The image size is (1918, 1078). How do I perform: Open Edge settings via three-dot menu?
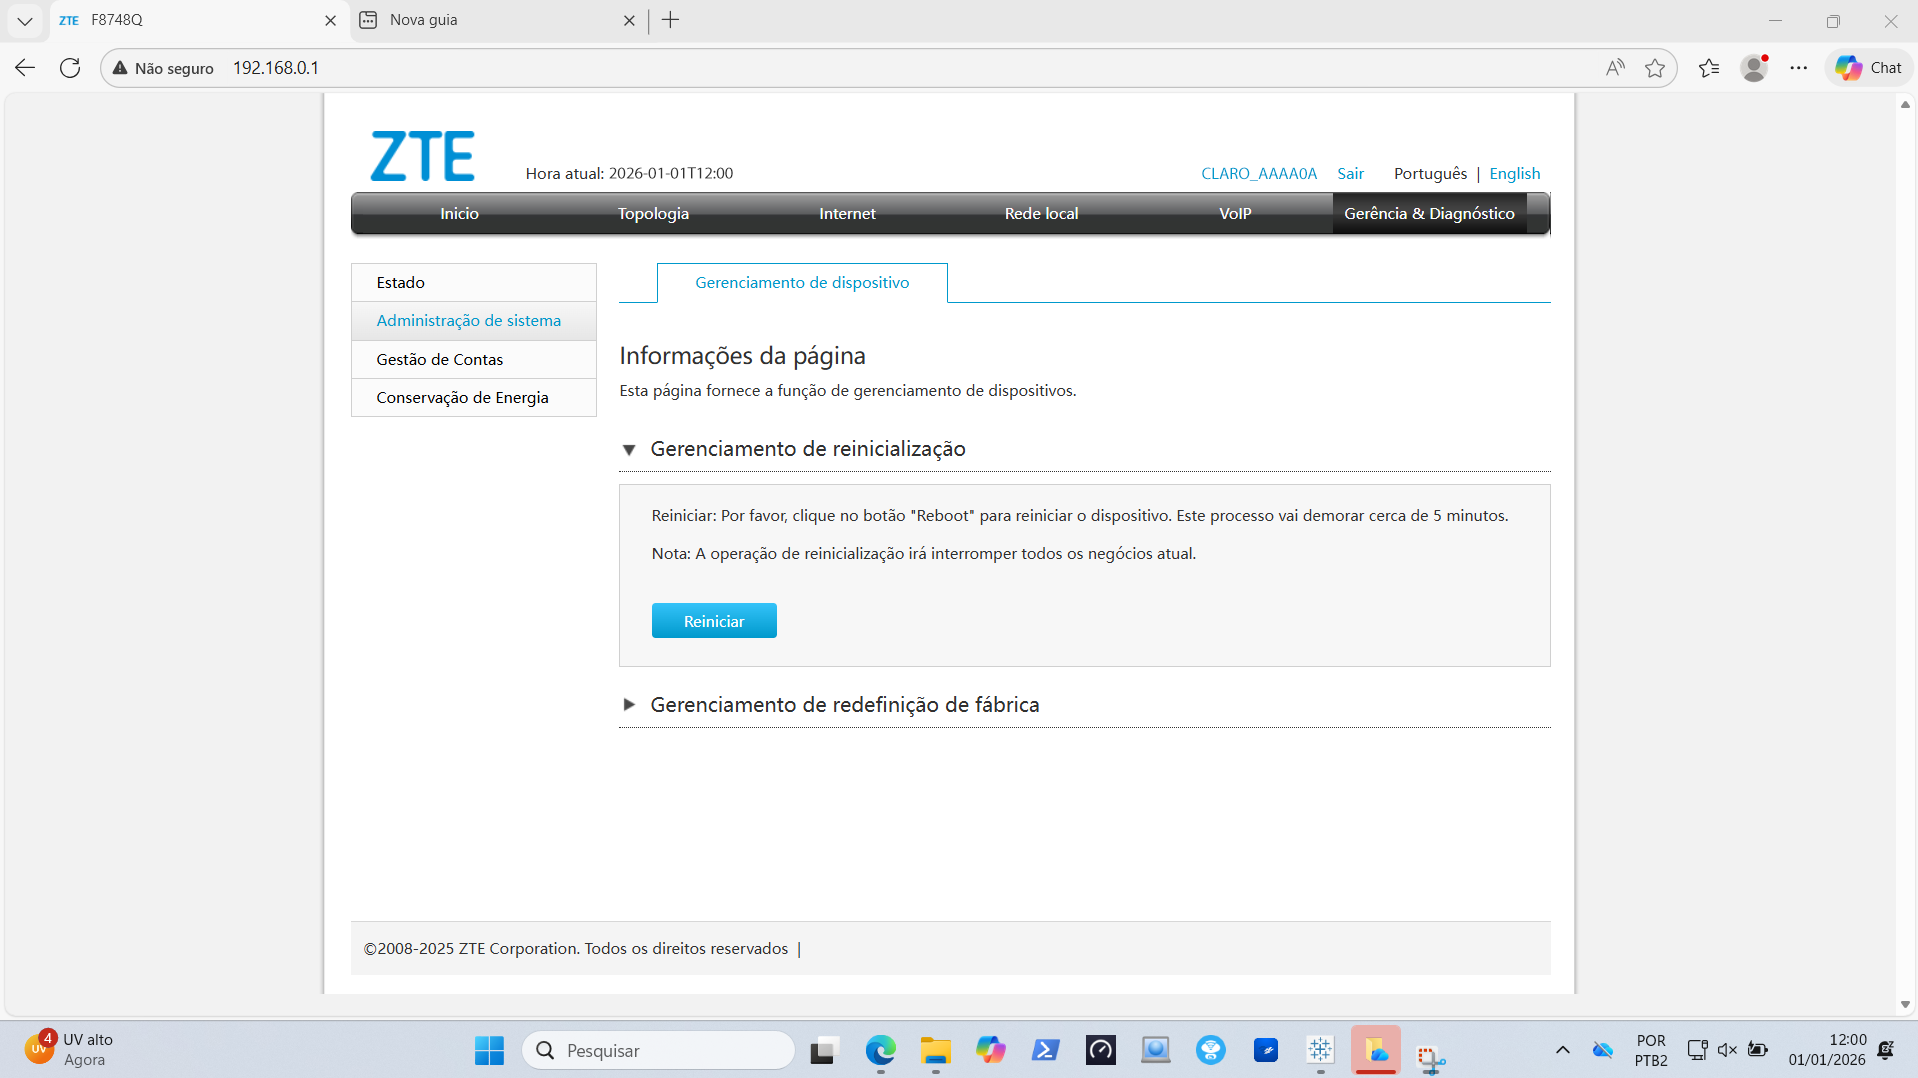1799,67
